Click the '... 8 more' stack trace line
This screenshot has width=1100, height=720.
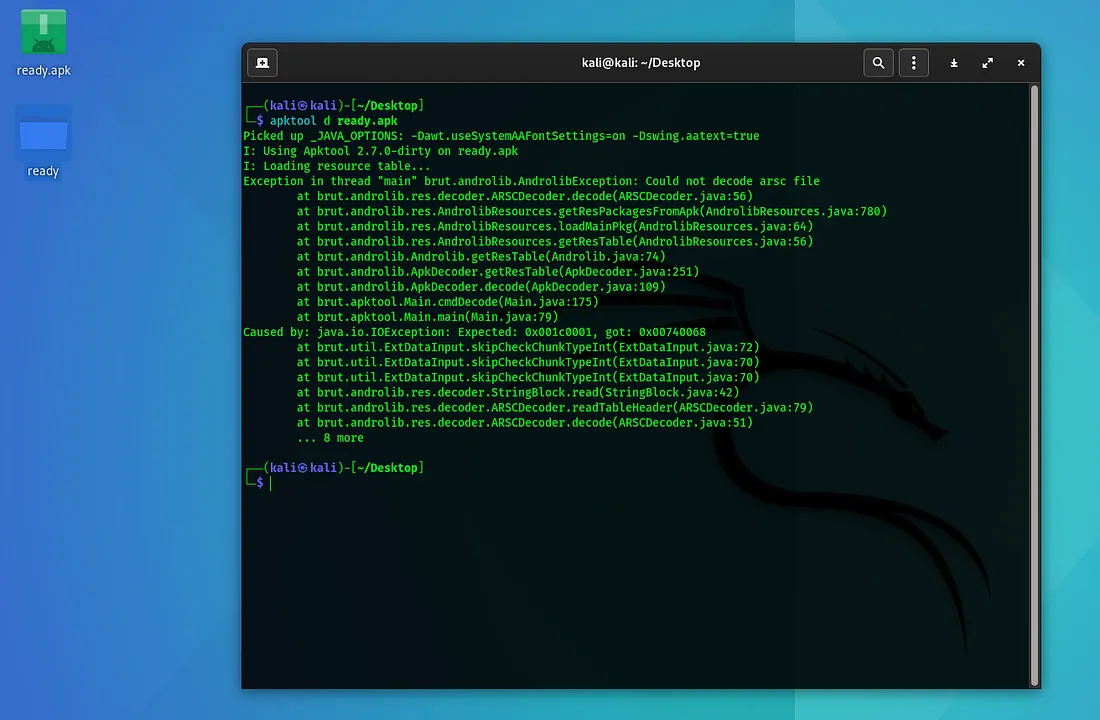[330, 438]
